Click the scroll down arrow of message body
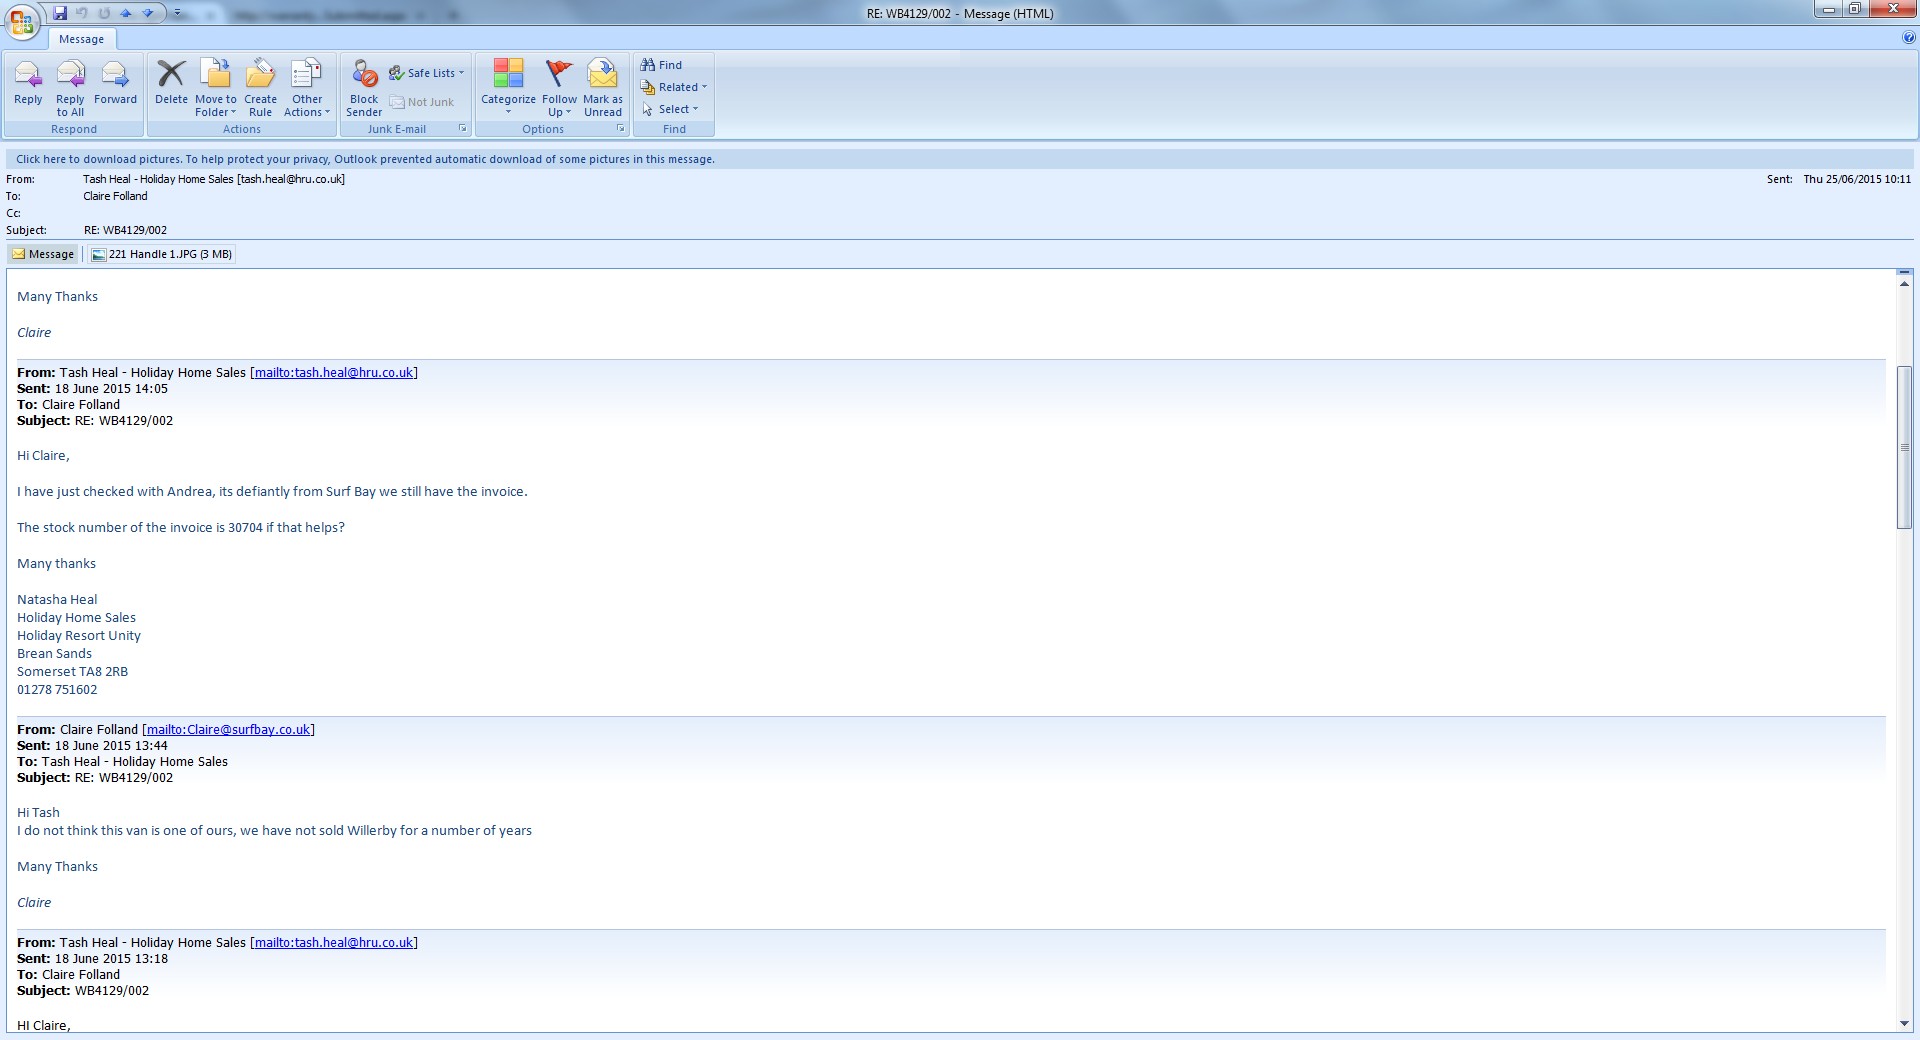 [1904, 1023]
